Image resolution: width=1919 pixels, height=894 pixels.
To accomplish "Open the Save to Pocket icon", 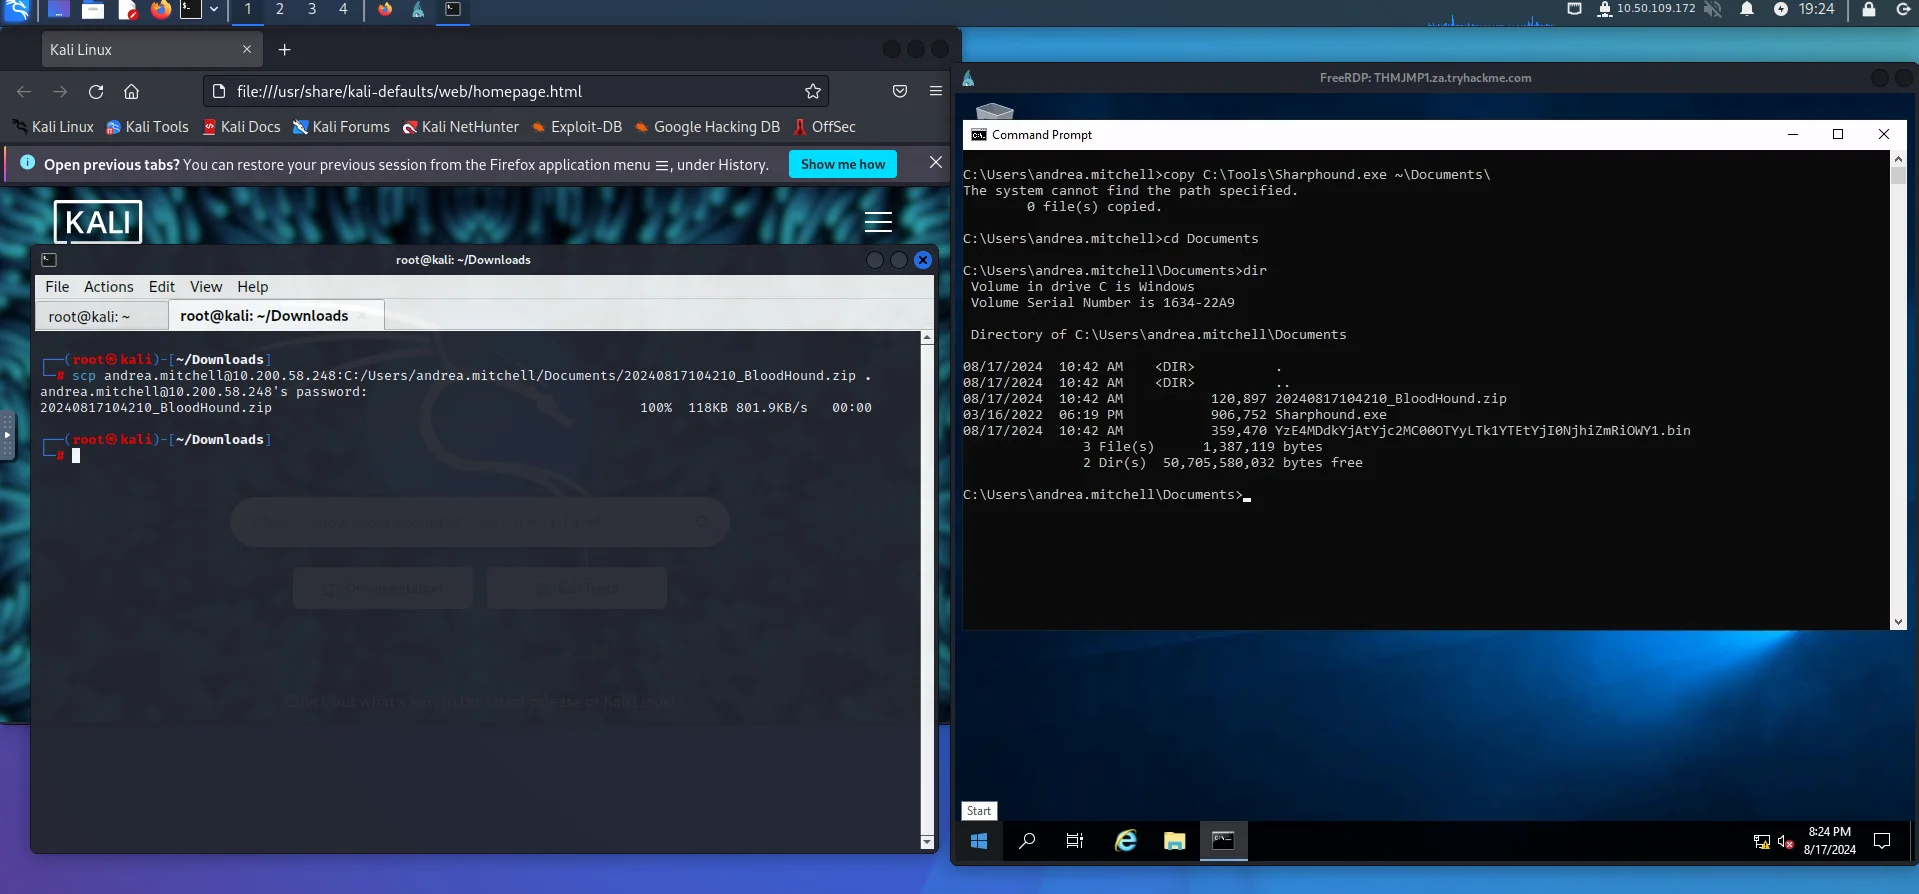I will (x=900, y=91).
